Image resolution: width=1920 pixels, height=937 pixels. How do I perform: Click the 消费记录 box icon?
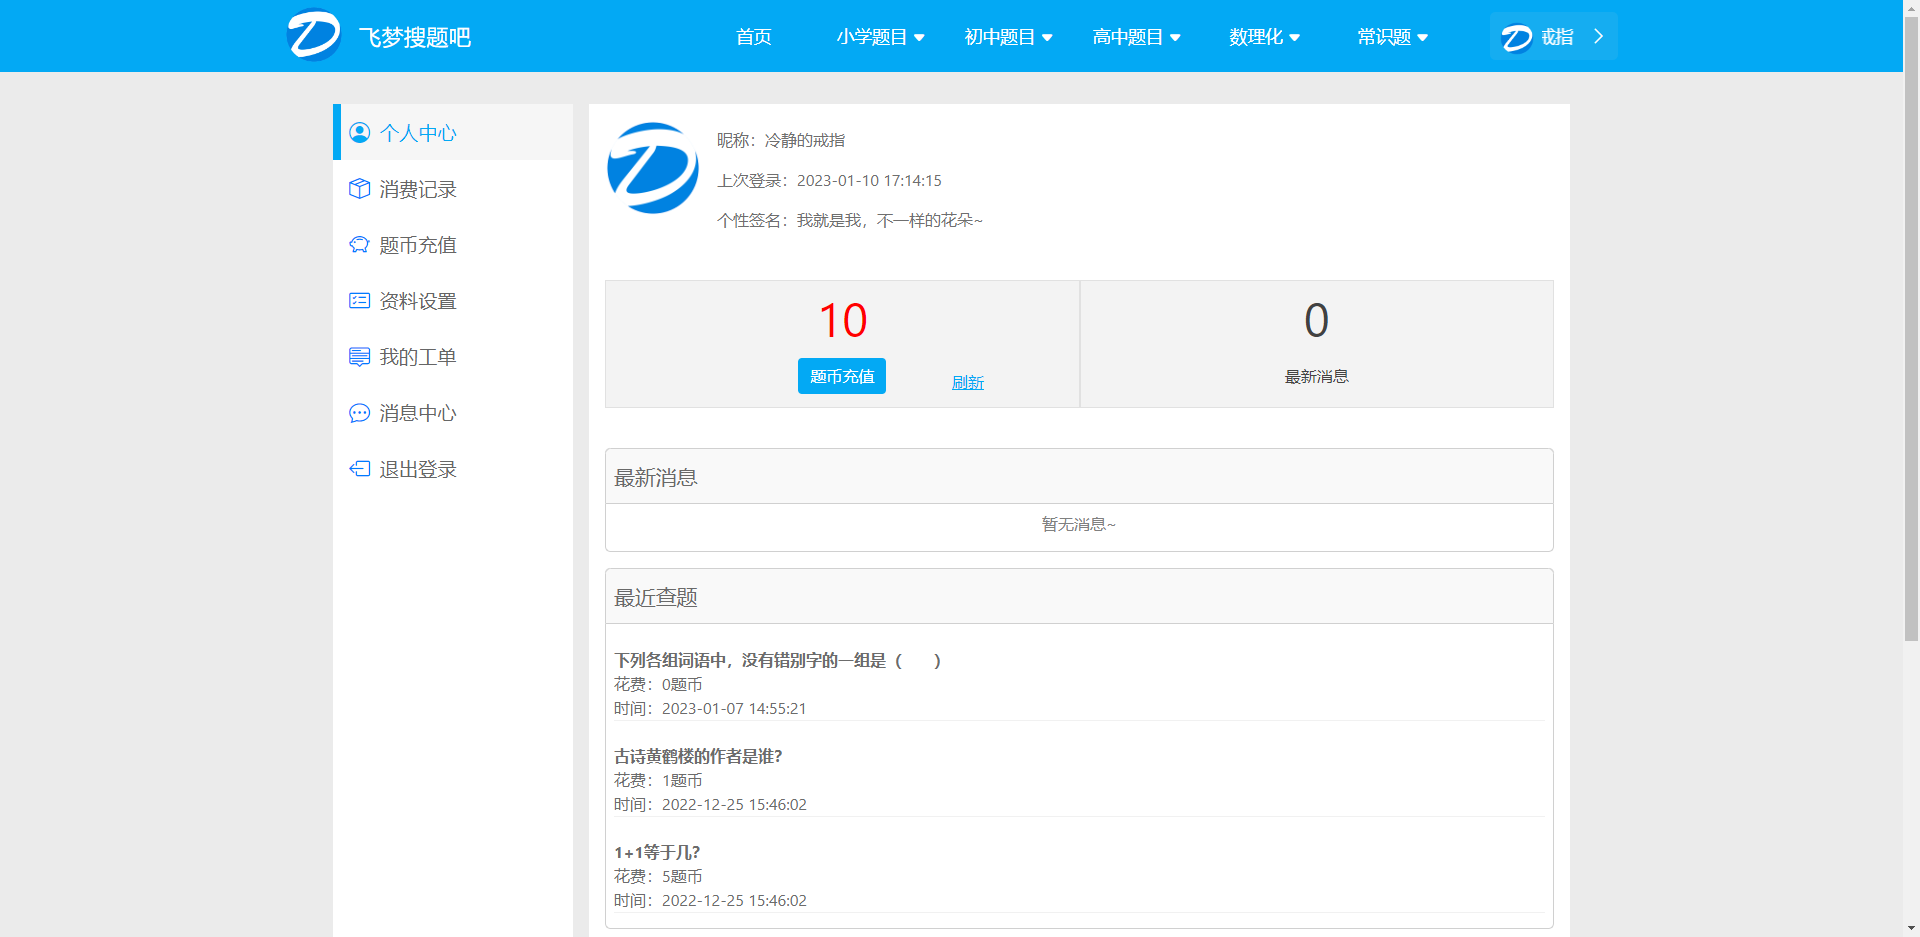359,189
